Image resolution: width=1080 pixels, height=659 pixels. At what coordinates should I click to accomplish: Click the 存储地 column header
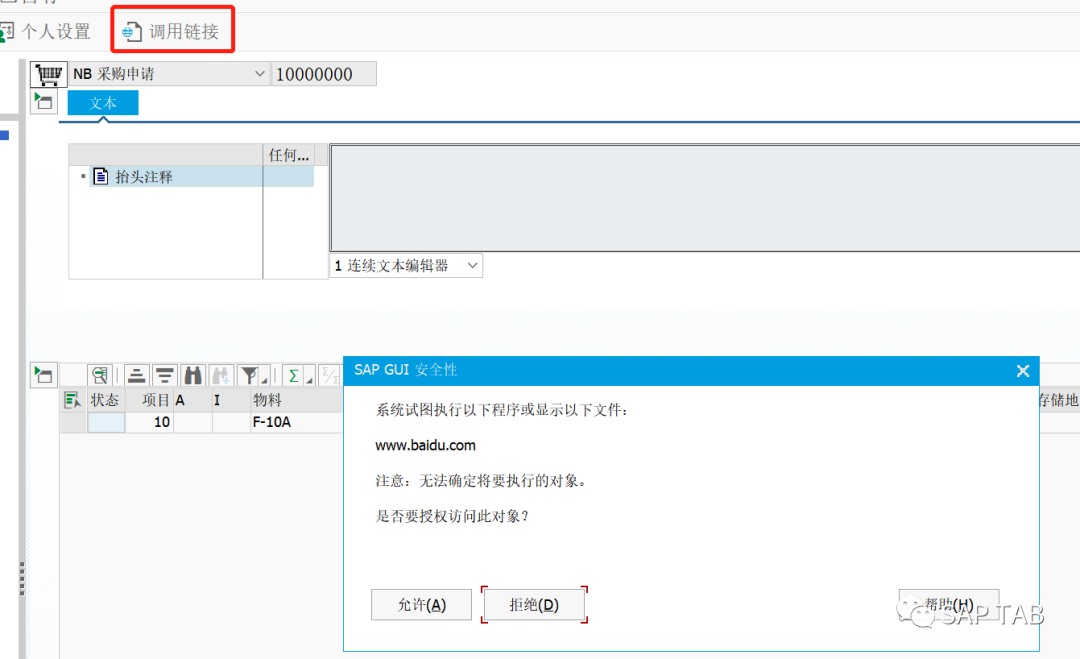1059,400
